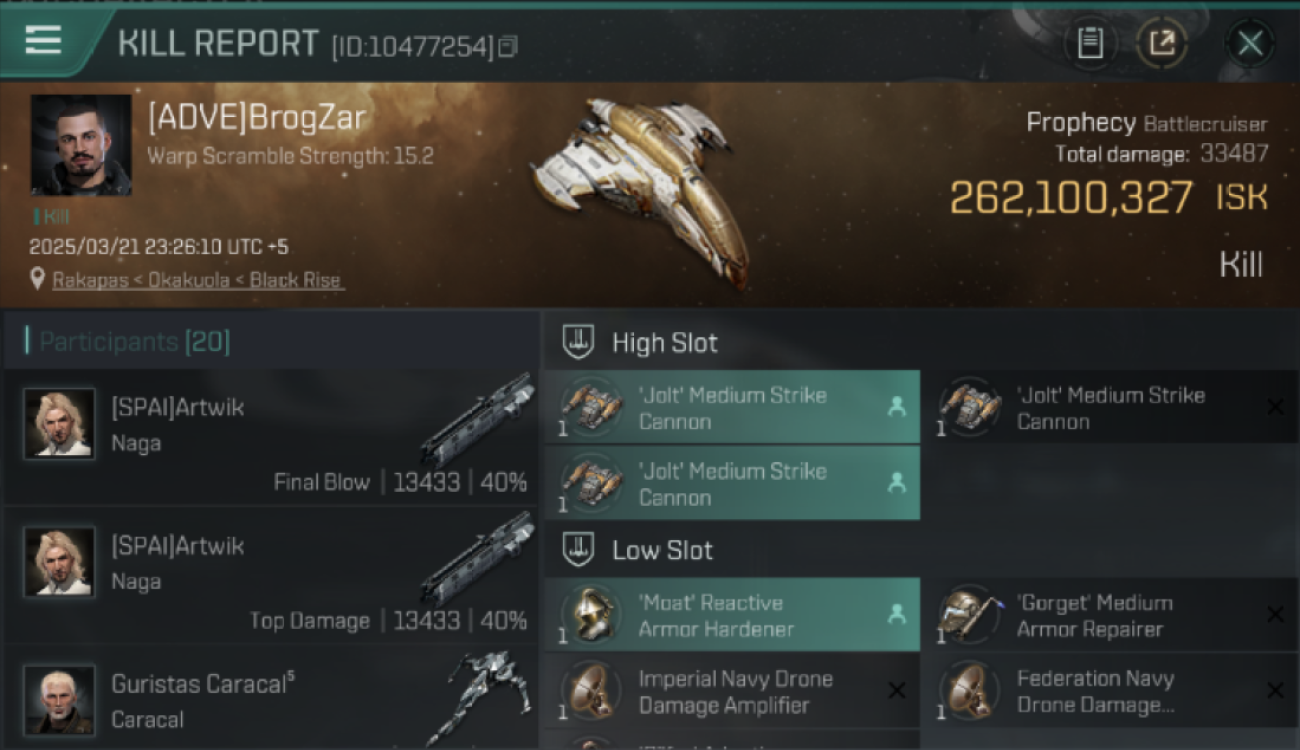Open the hamburger menu icon
Image resolution: width=1300 pixels, height=750 pixels.
(43, 40)
